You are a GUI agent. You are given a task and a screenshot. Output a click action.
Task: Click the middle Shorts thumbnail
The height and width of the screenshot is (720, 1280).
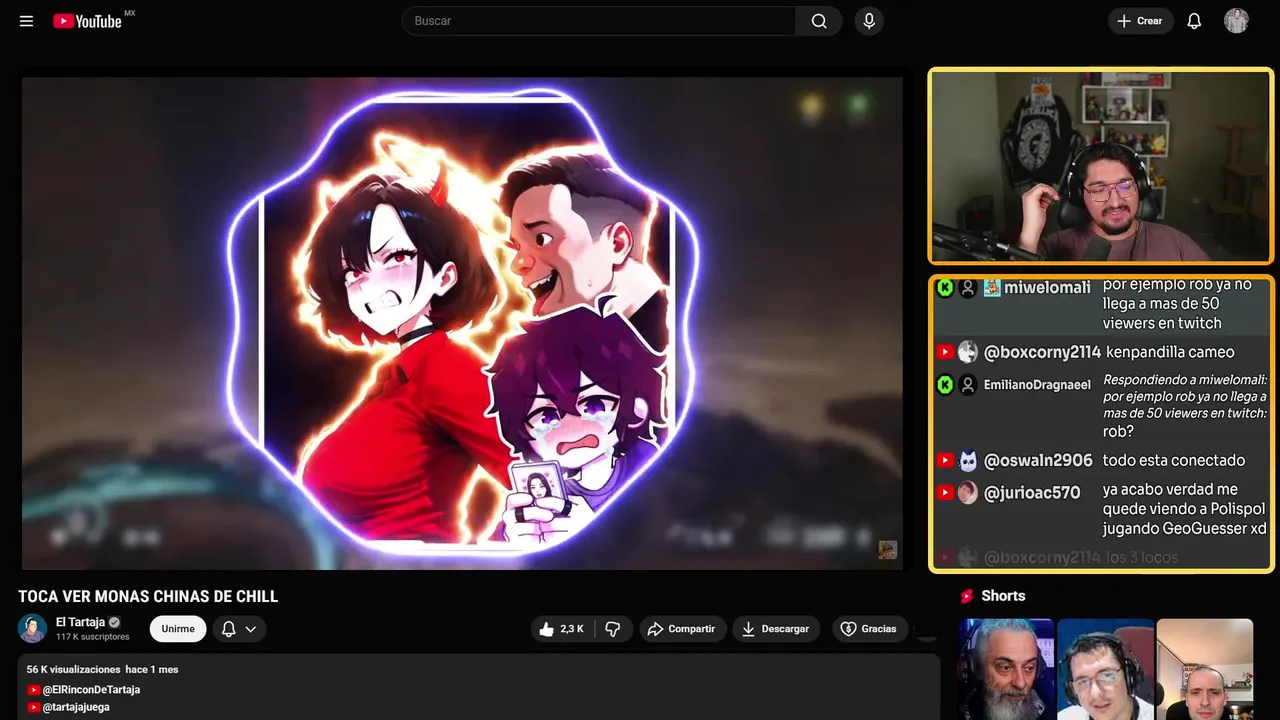[x=1105, y=669]
